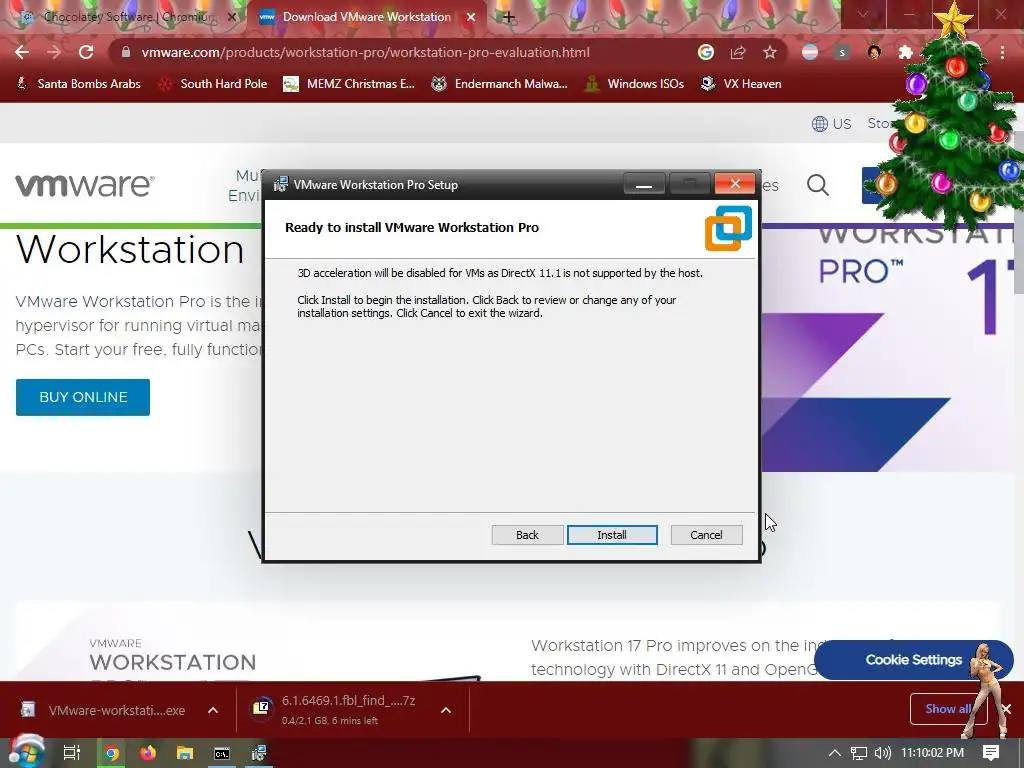Open Firefox from taskbar
The height and width of the screenshot is (768, 1024).
tap(148, 753)
